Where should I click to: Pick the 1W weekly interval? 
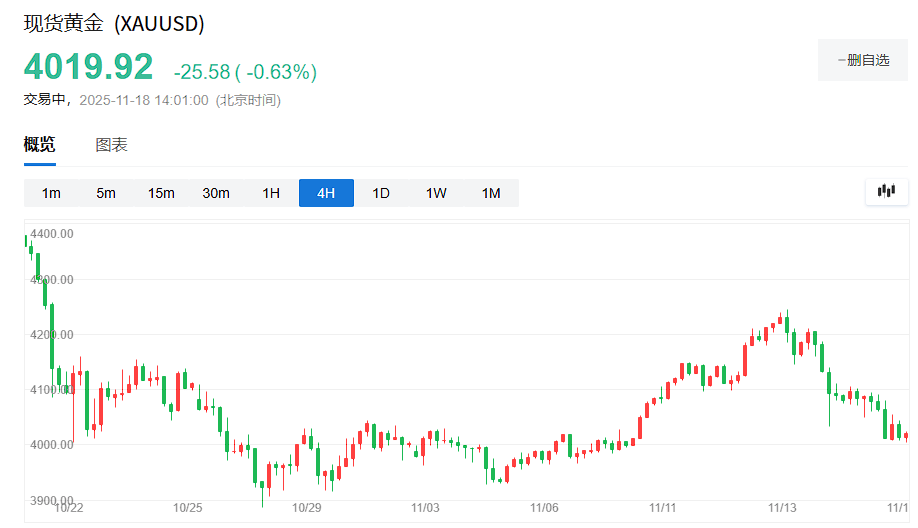(x=436, y=193)
